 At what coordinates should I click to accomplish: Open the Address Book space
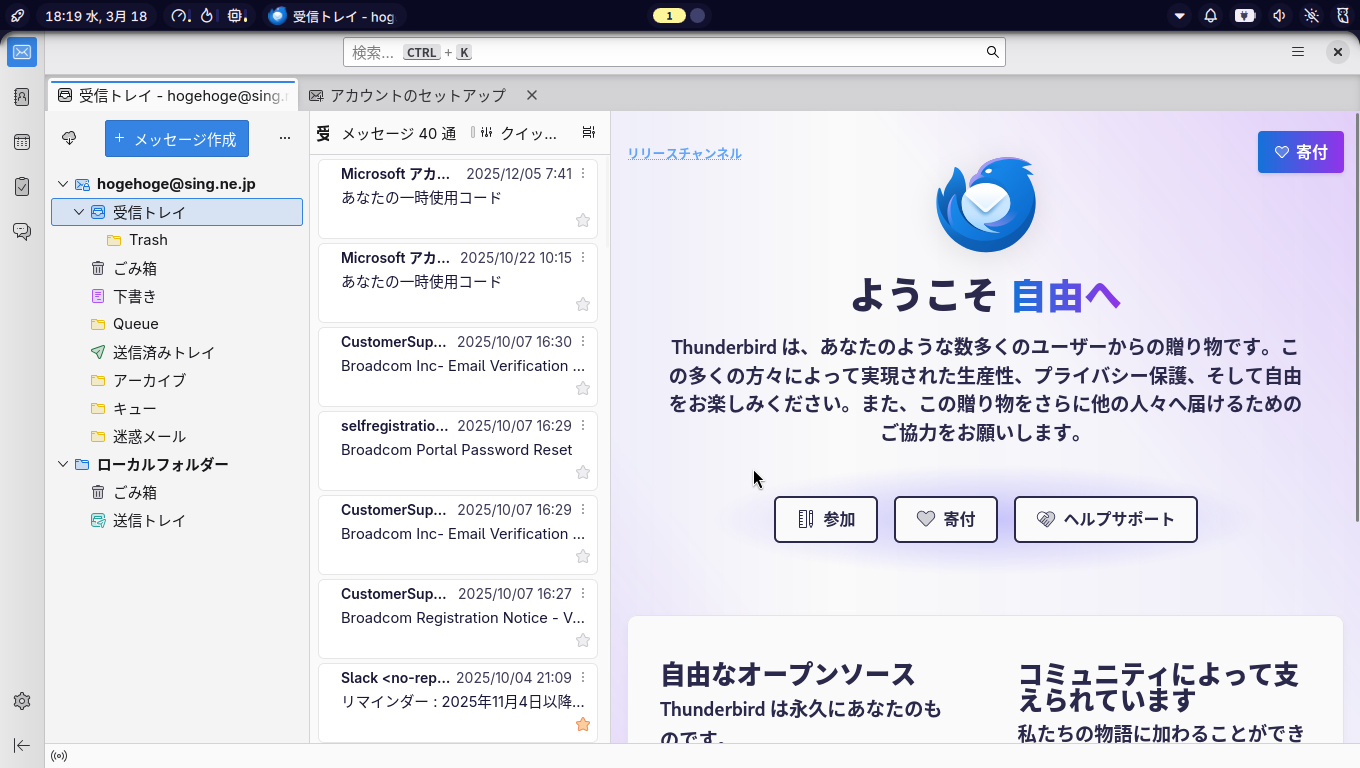(x=22, y=97)
